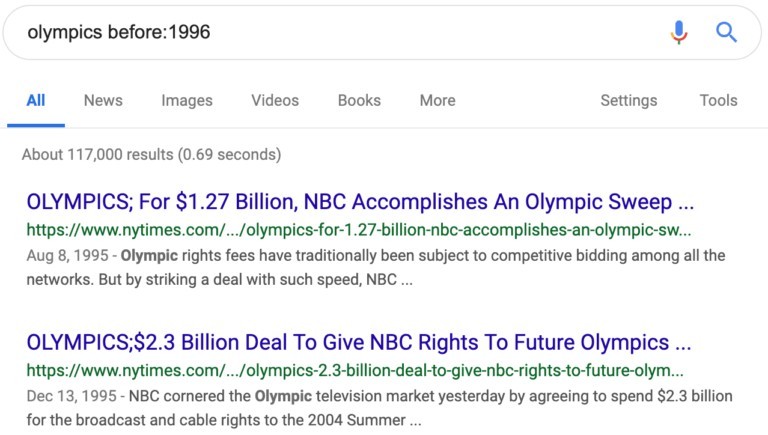Viewport: 768px width, 435px height.
Task: Open the '$2.3 Billion Deal' result title
Action: pyautogui.click(x=359, y=343)
